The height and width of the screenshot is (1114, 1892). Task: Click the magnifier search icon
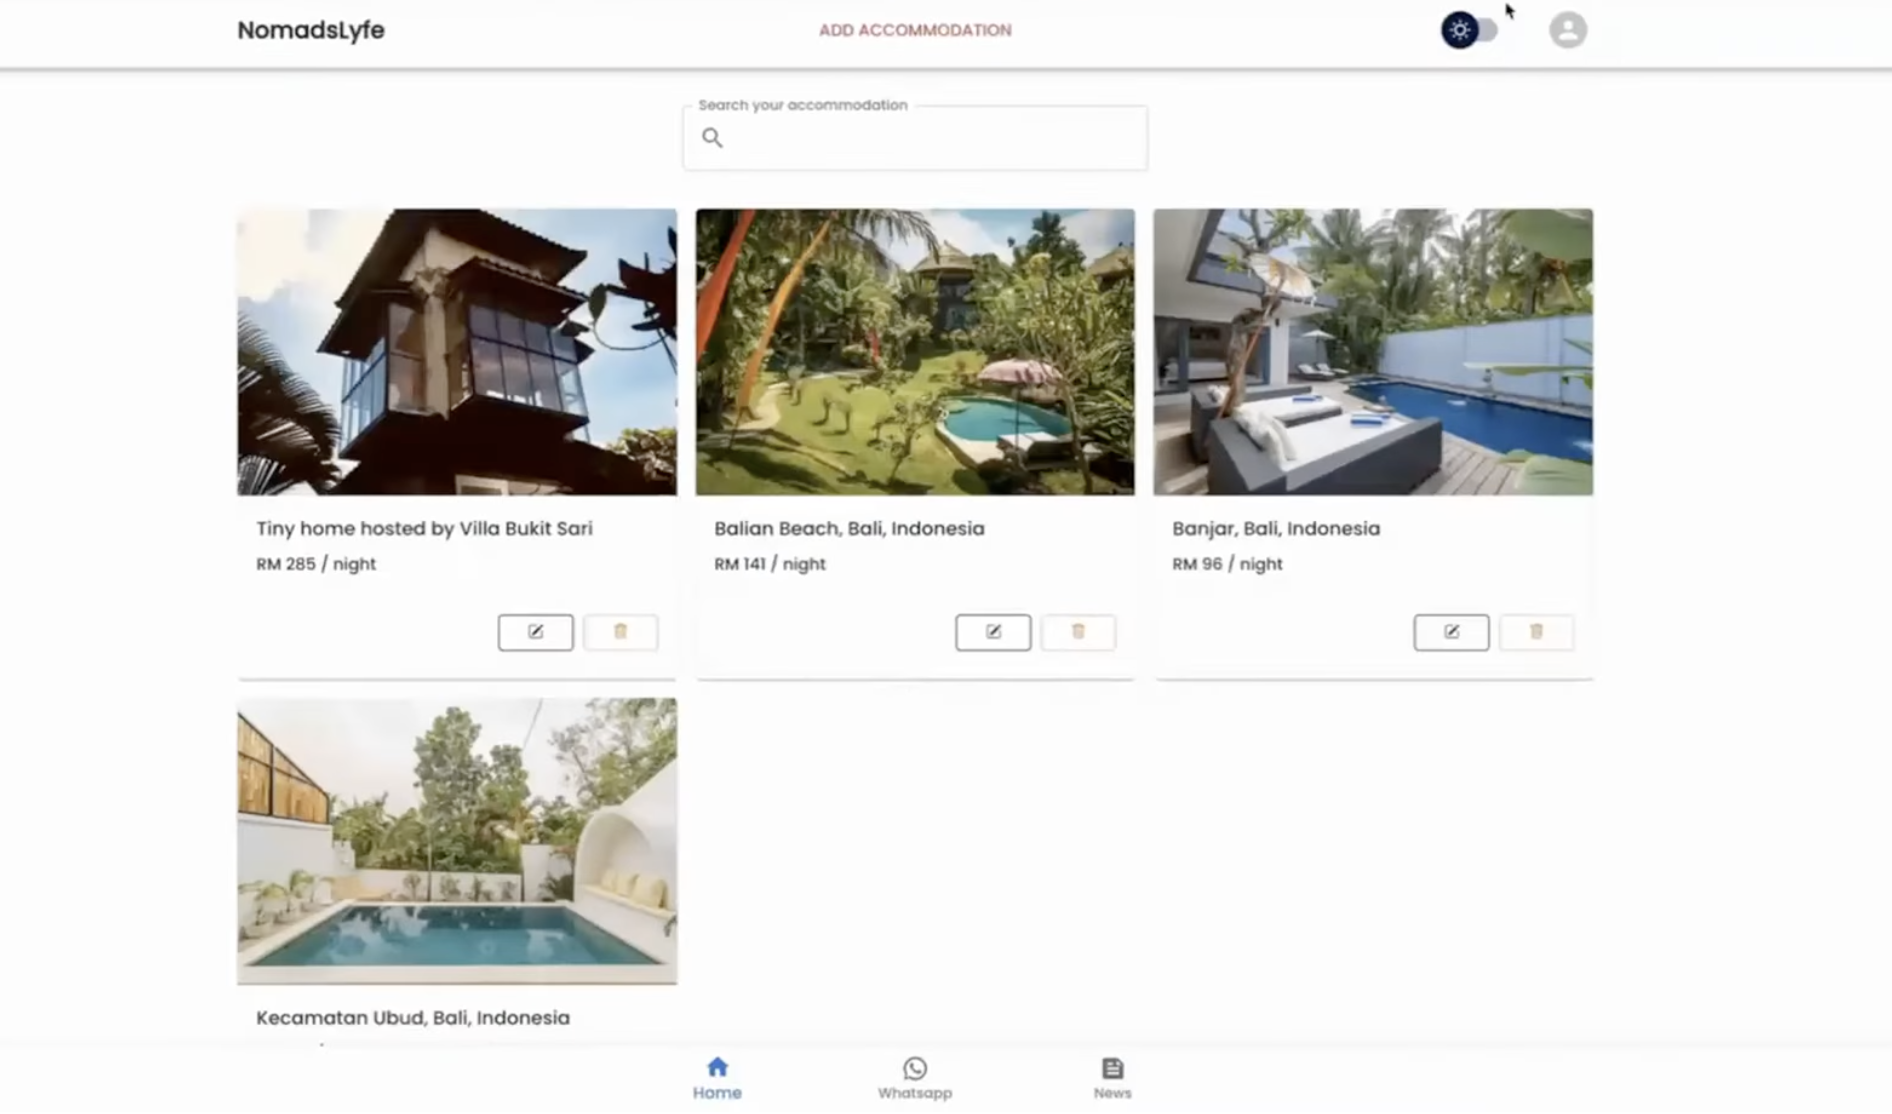tap(712, 138)
